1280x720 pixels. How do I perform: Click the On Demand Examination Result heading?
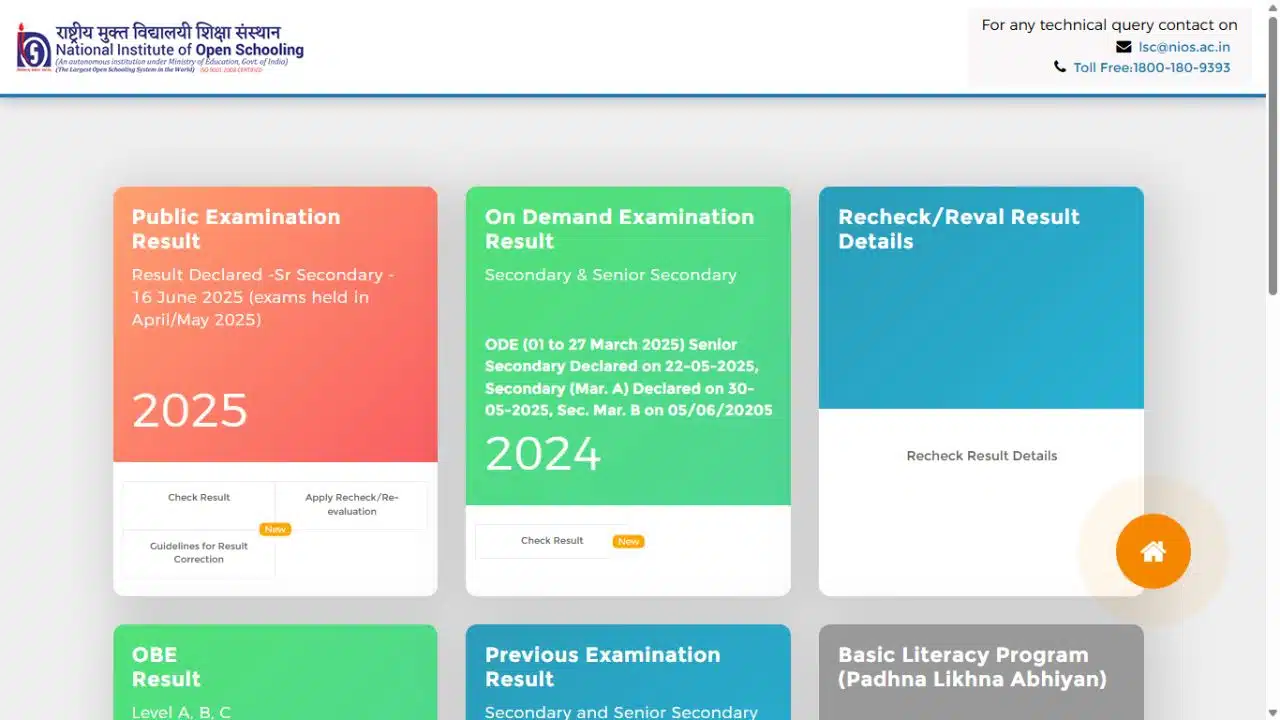pyautogui.click(x=619, y=229)
